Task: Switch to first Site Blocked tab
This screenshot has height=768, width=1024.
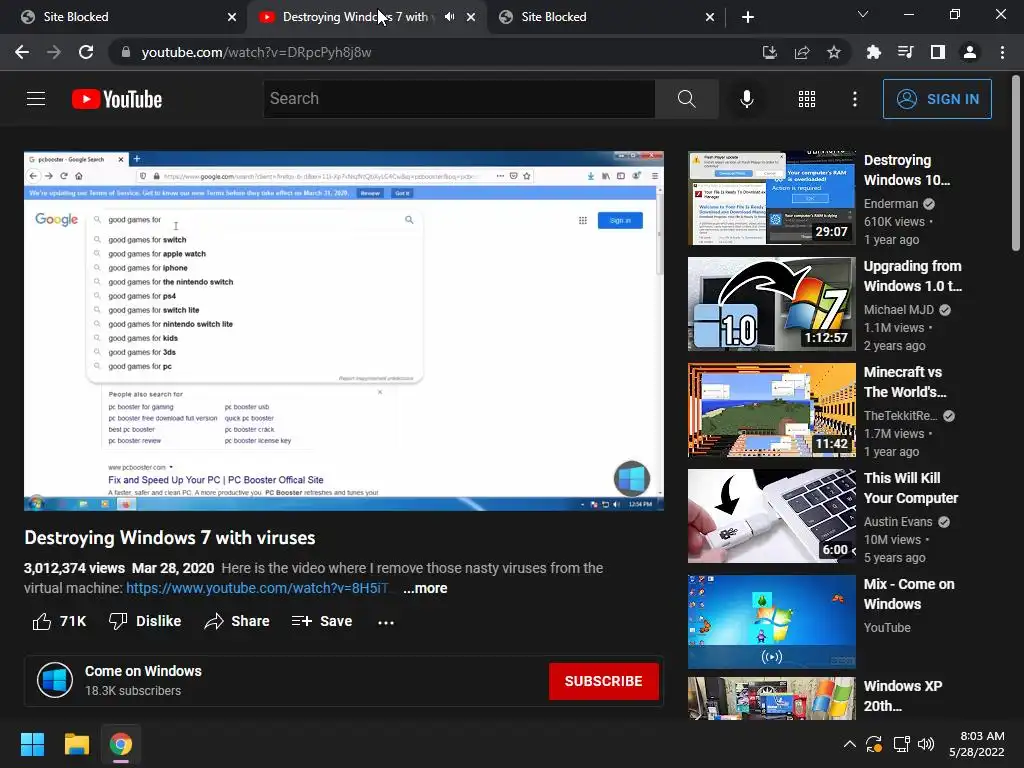Action: point(127,17)
